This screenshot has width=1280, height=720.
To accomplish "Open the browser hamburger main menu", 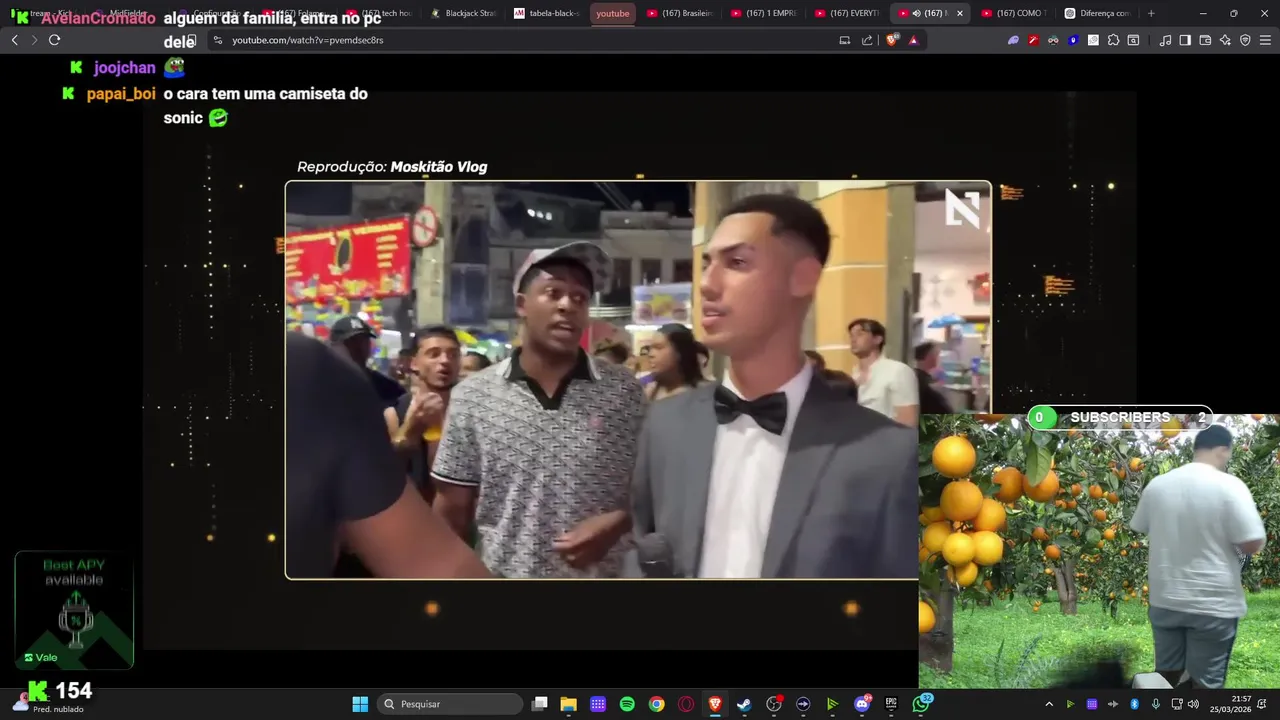I will pyautogui.click(x=1265, y=40).
